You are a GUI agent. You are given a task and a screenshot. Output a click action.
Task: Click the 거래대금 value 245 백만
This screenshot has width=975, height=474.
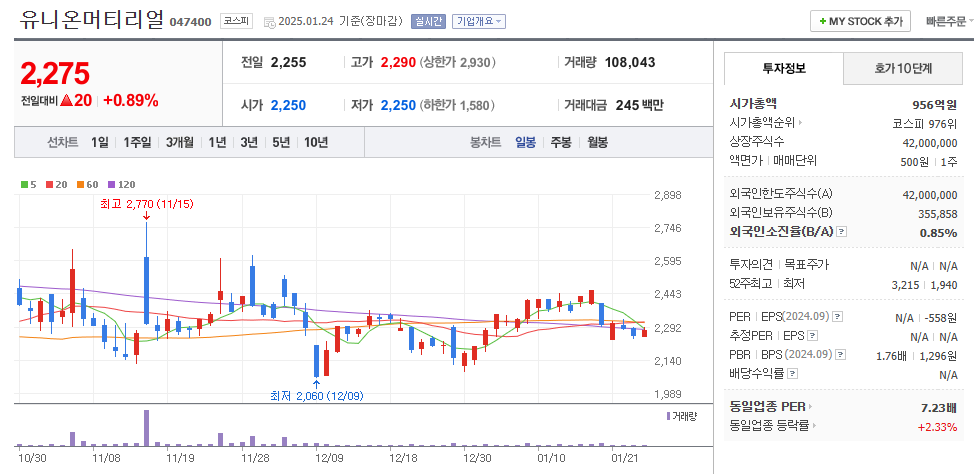[x=640, y=105]
